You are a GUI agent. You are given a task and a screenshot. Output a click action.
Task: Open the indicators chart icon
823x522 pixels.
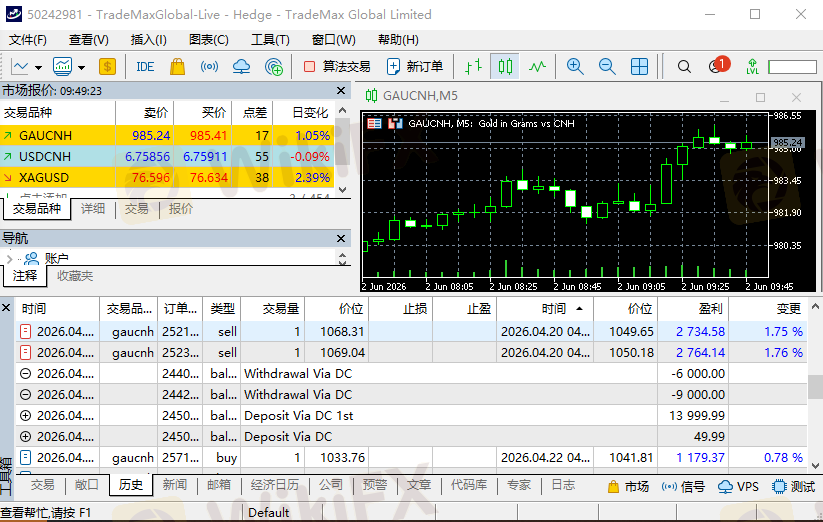coord(62,67)
